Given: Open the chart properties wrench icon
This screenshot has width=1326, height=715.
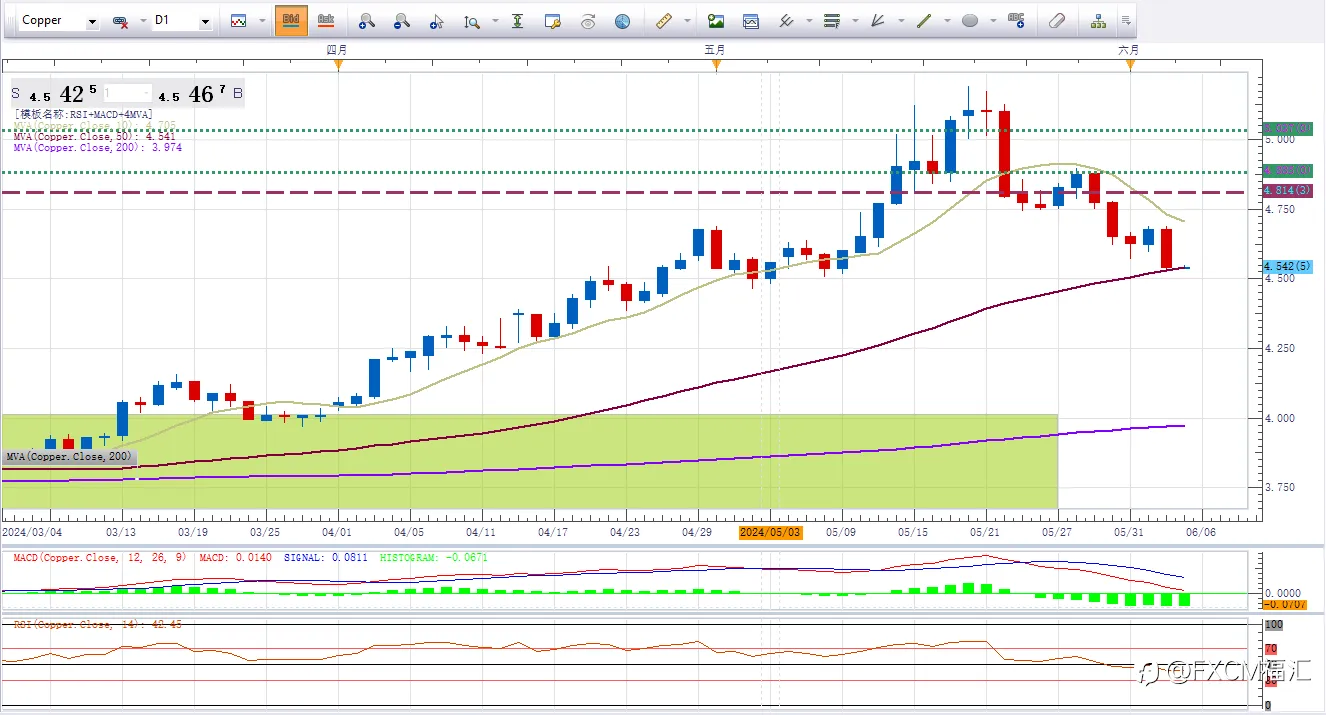Looking at the screenshot, I should point(552,20).
